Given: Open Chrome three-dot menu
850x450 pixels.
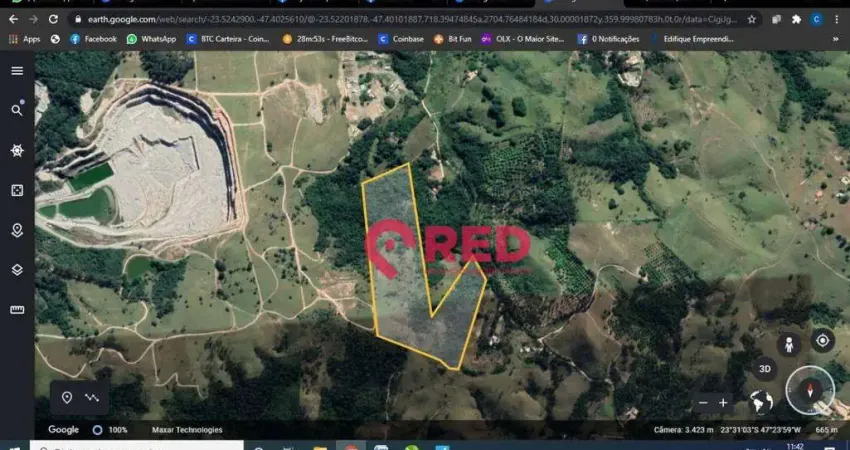Looking at the screenshot, I should 836,20.
